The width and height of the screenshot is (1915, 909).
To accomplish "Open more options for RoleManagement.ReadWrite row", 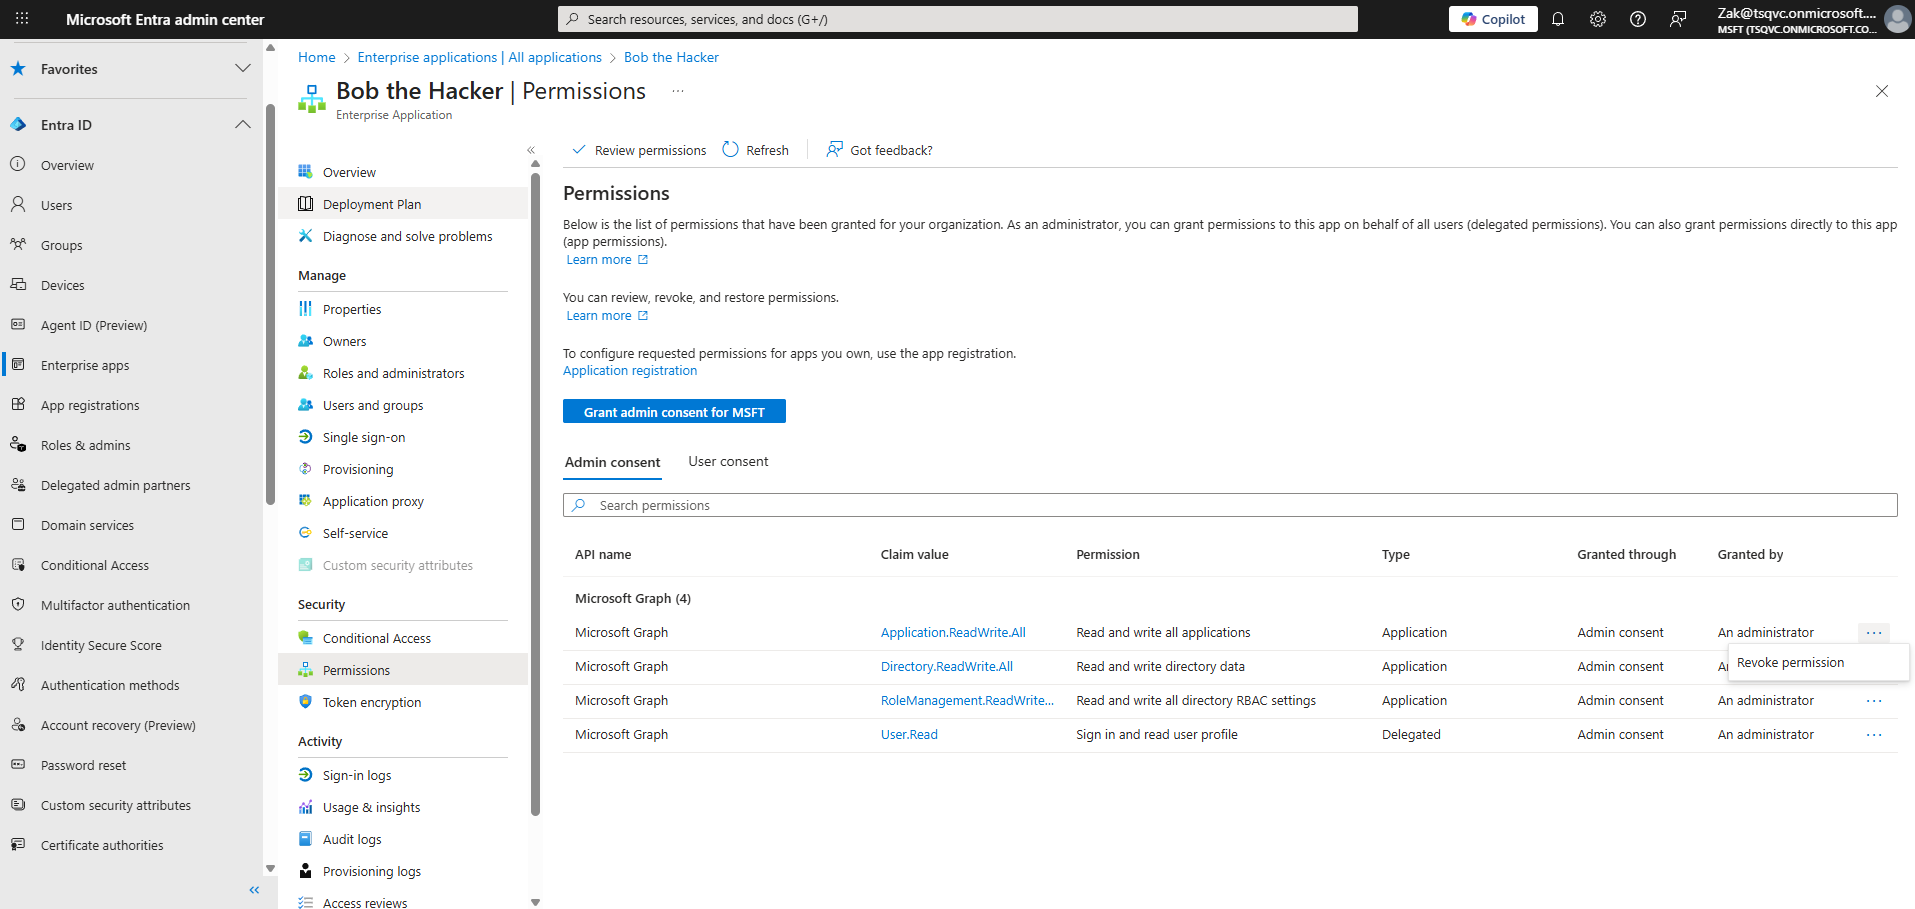I will pos(1873,701).
